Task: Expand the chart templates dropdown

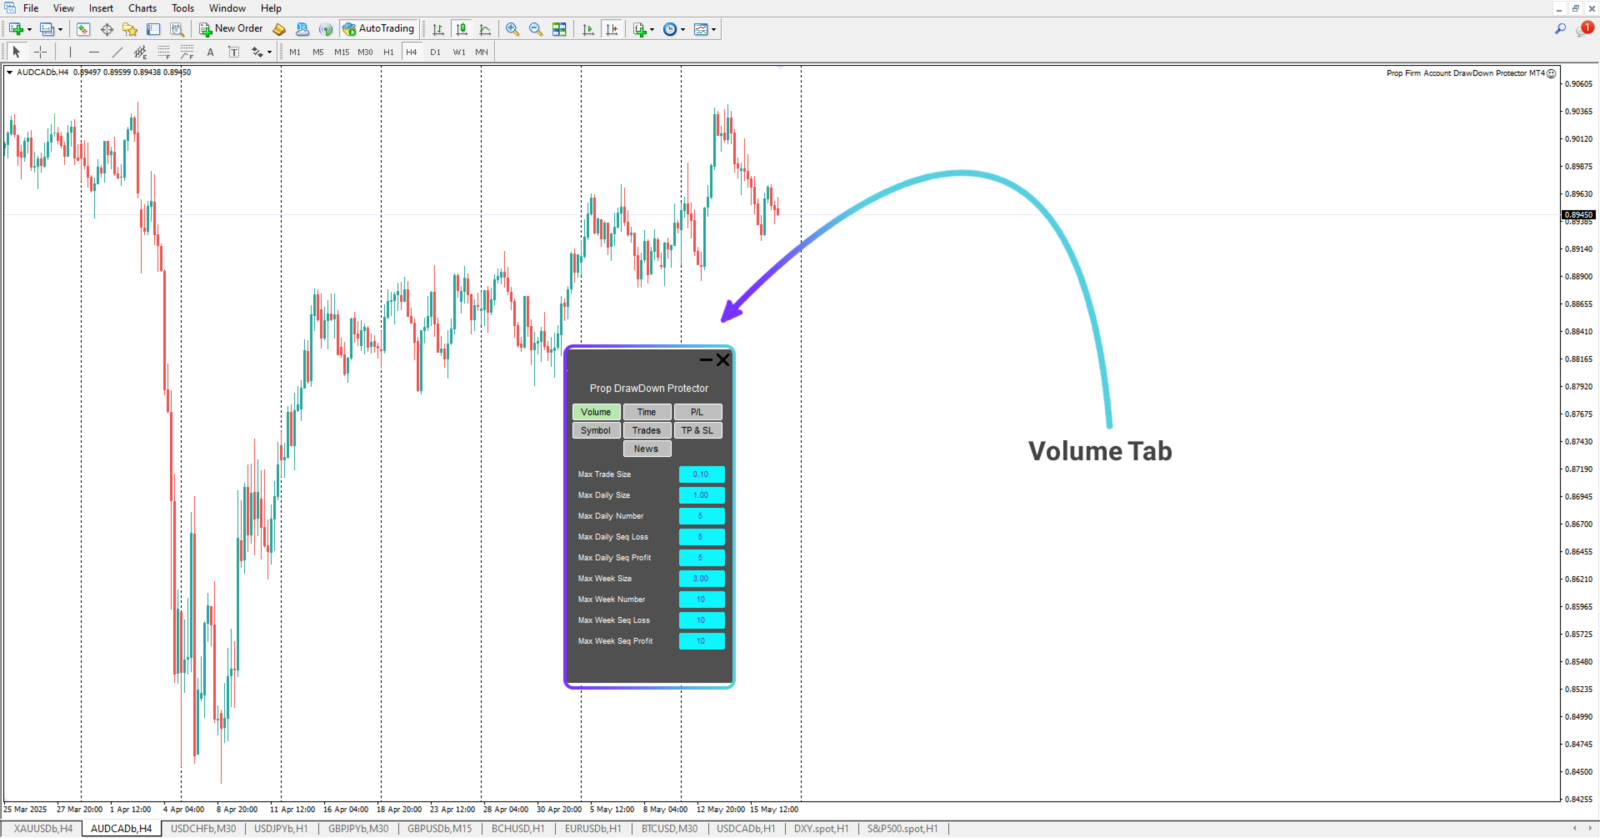Action: (x=714, y=29)
